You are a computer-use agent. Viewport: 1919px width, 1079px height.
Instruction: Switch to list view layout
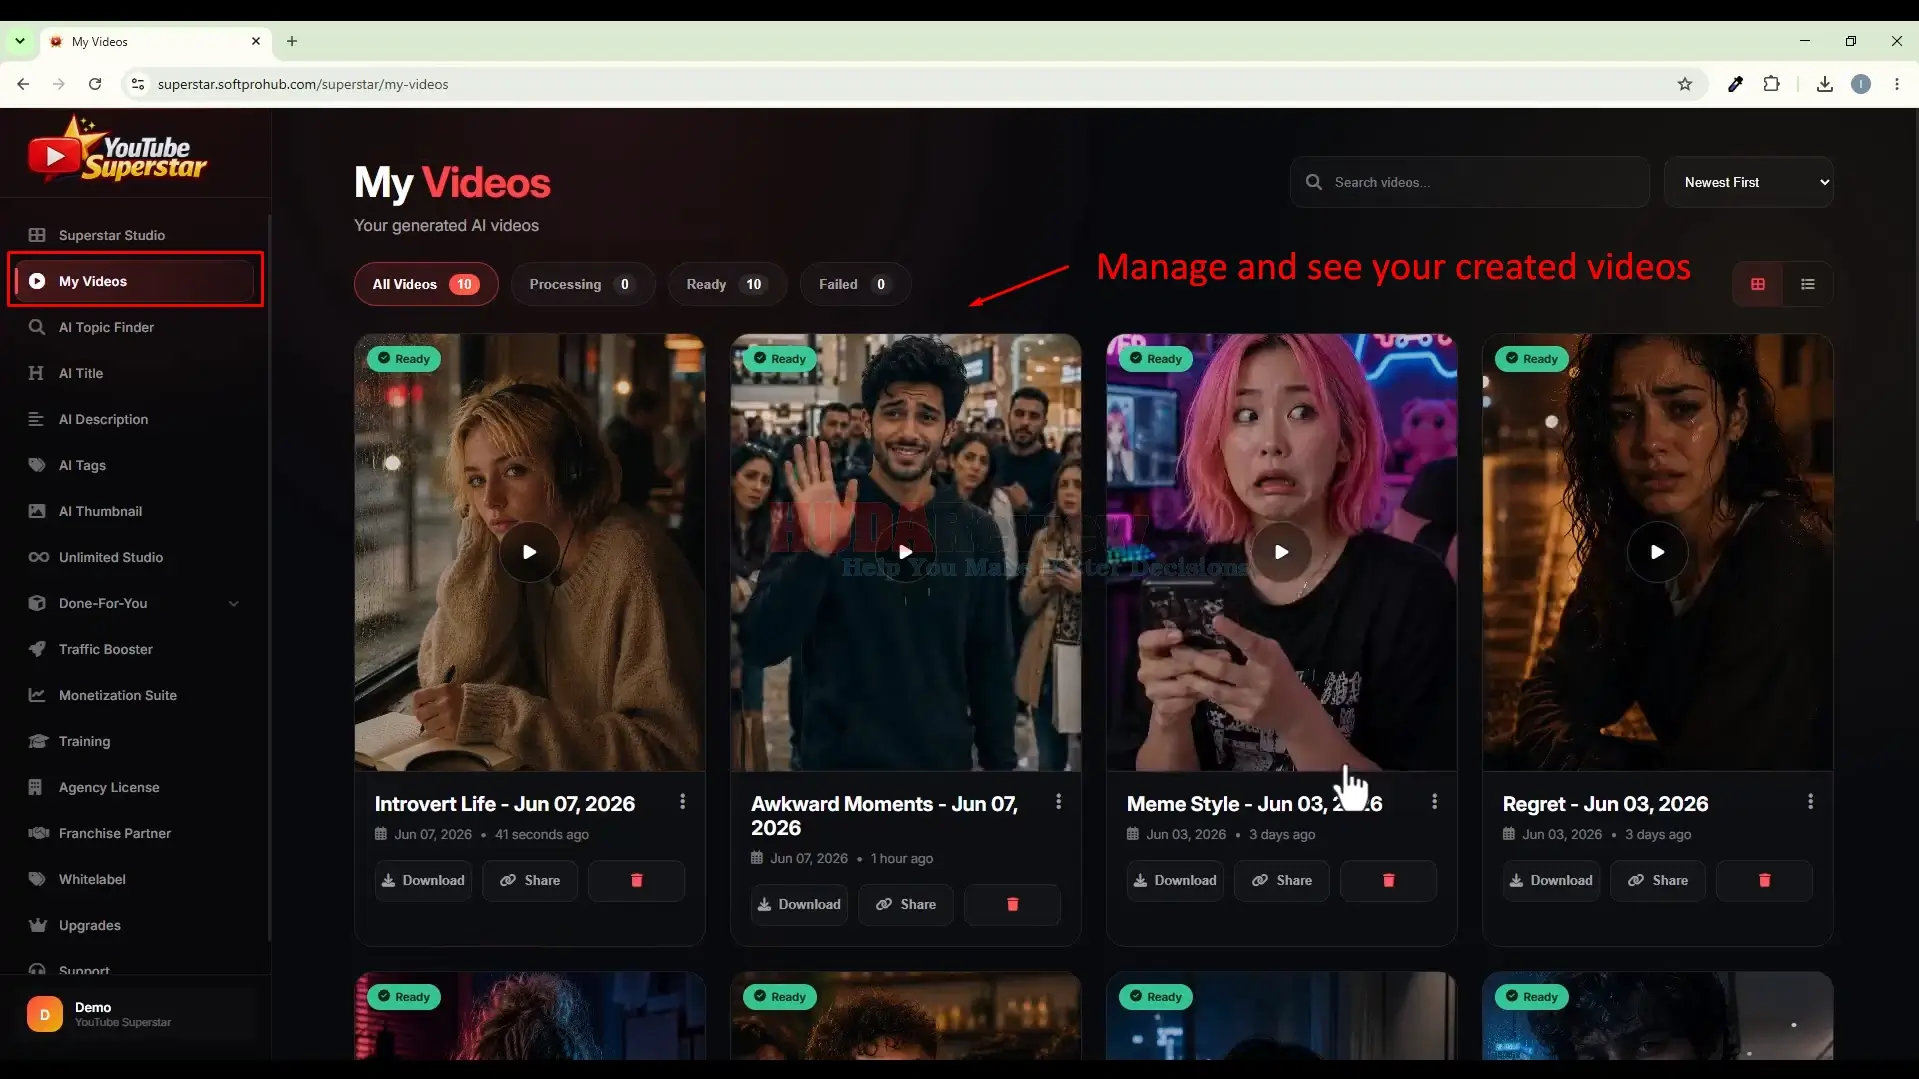pyautogui.click(x=1808, y=284)
